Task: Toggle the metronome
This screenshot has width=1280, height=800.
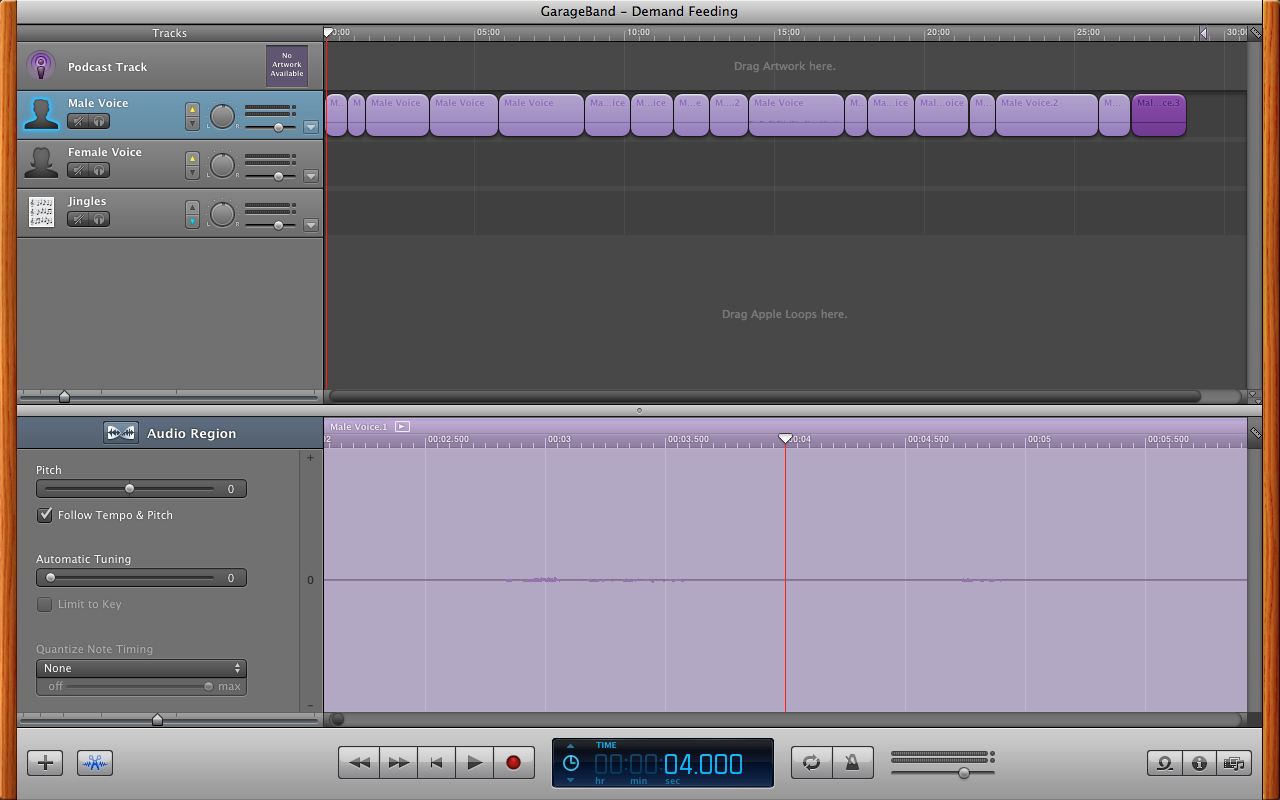Action: coord(851,763)
